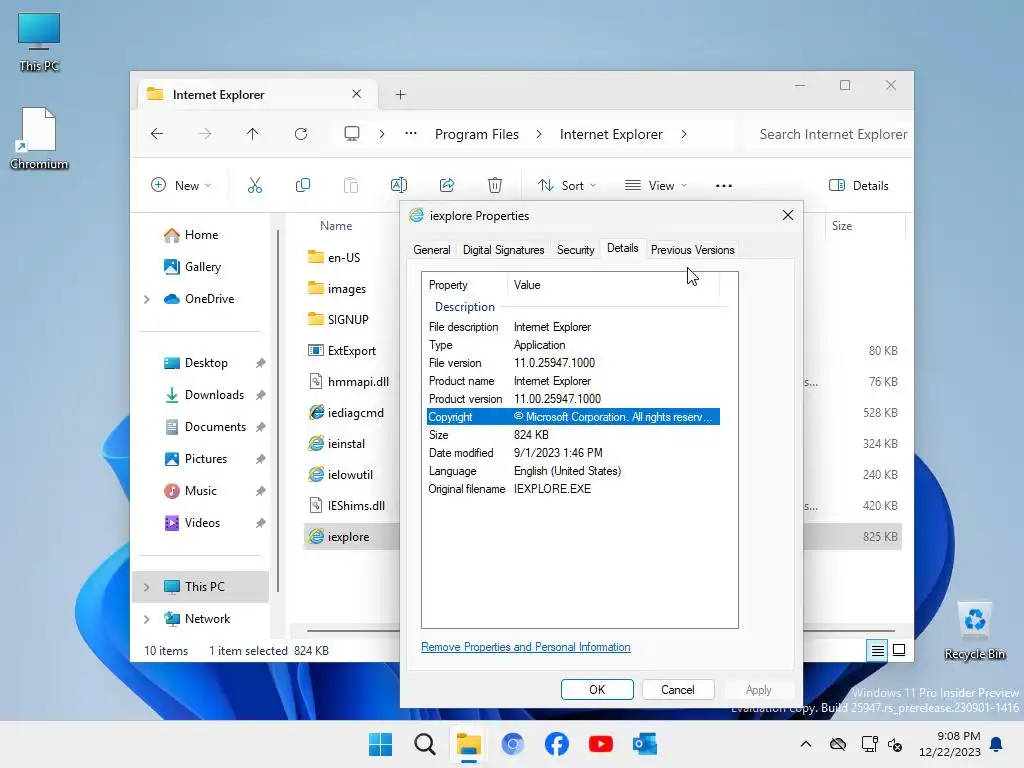This screenshot has width=1024, height=768.
Task: Click the Share icon in toolbar
Action: coord(447,185)
